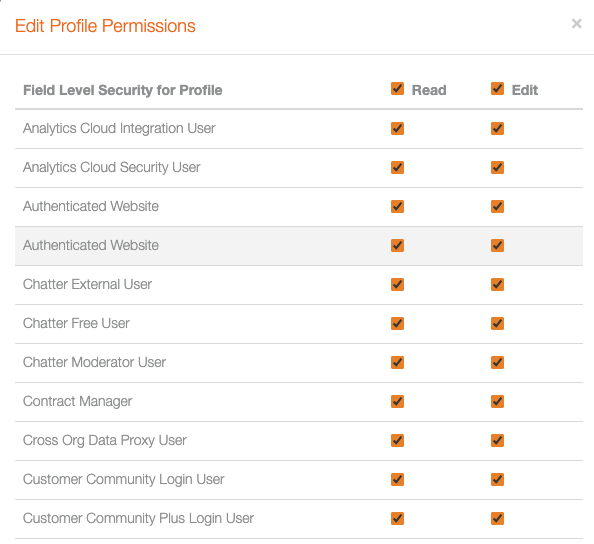
Task: Uncheck the Edit header checkbox for all profiles
Action: tap(497, 89)
